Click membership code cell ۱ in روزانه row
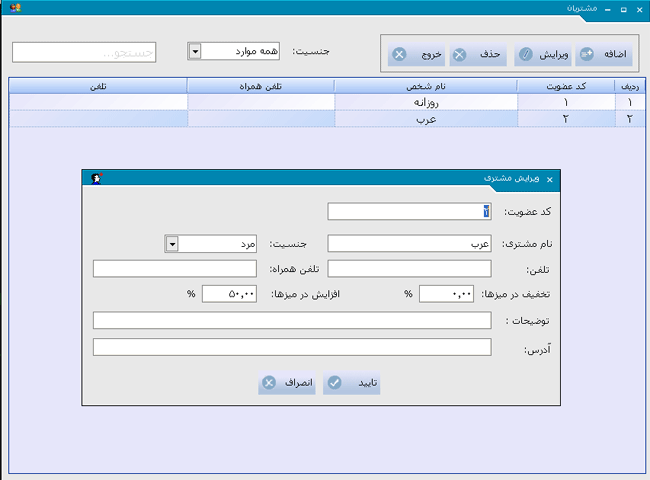650x480 pixels. tap(566, 102)
